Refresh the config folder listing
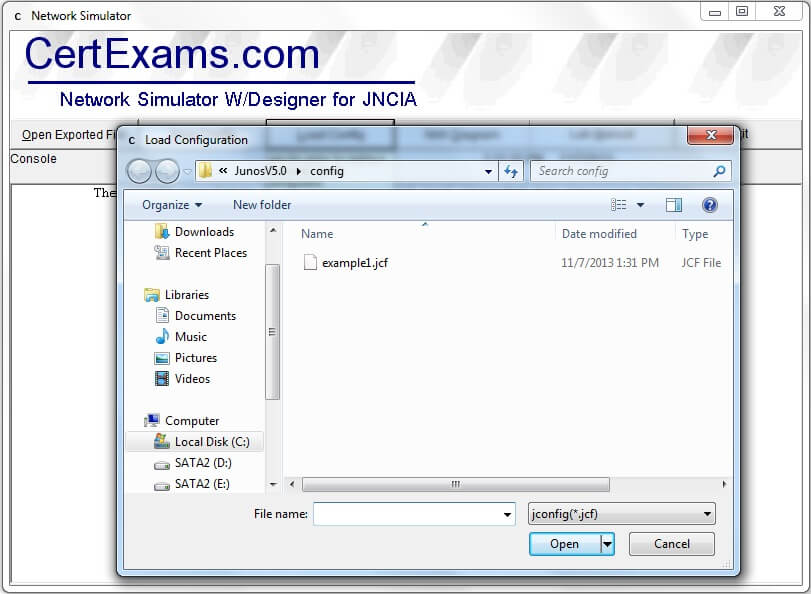The height and width of the screenshot is (594, 811). coord(511,171)
